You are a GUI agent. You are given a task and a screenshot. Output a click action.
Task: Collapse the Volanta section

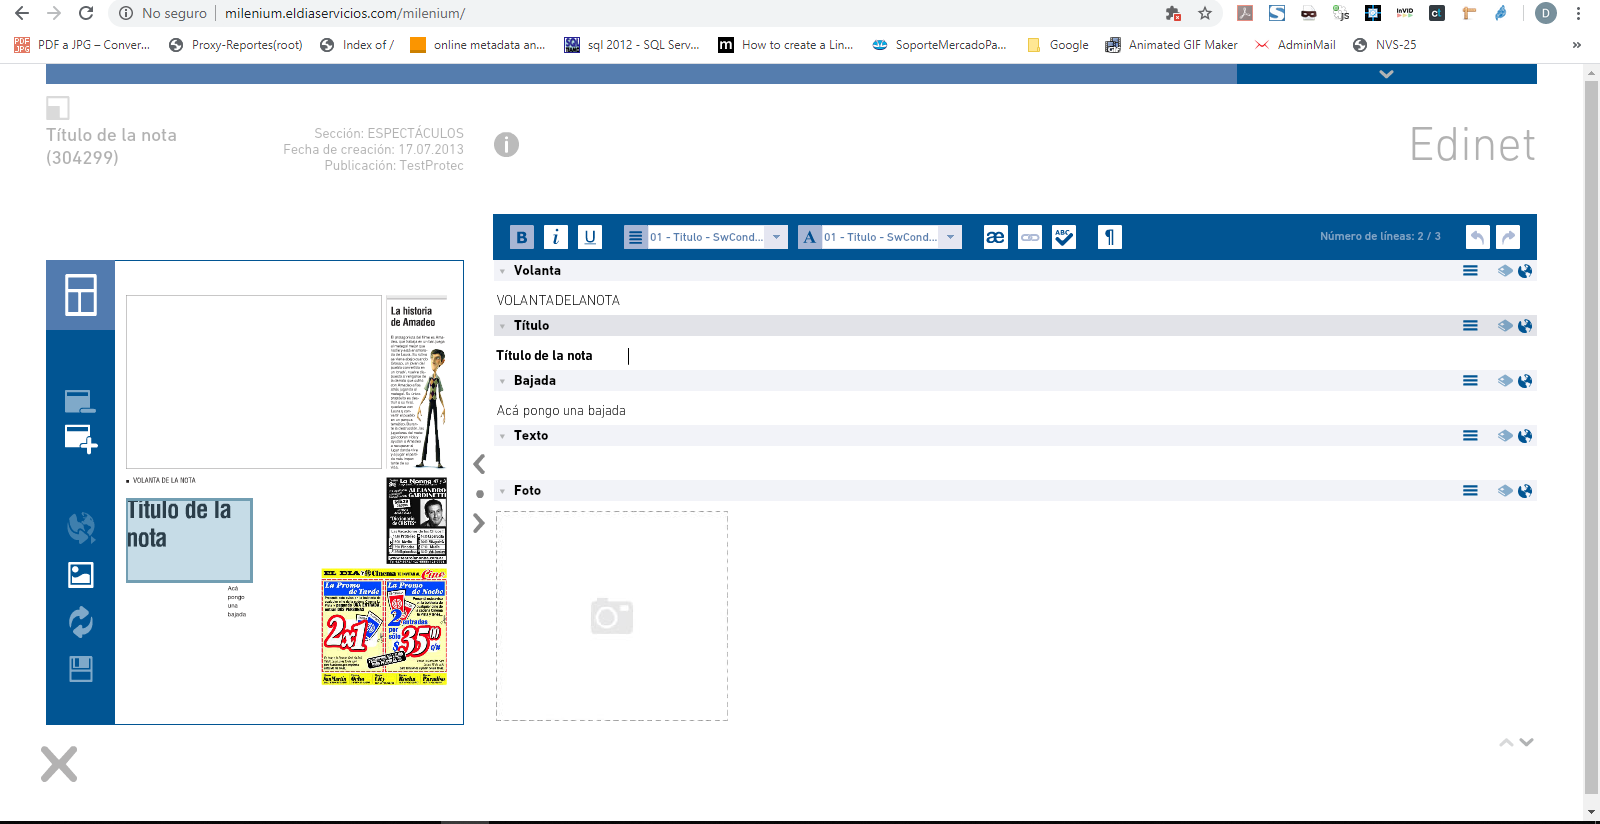tap(502, 271)
